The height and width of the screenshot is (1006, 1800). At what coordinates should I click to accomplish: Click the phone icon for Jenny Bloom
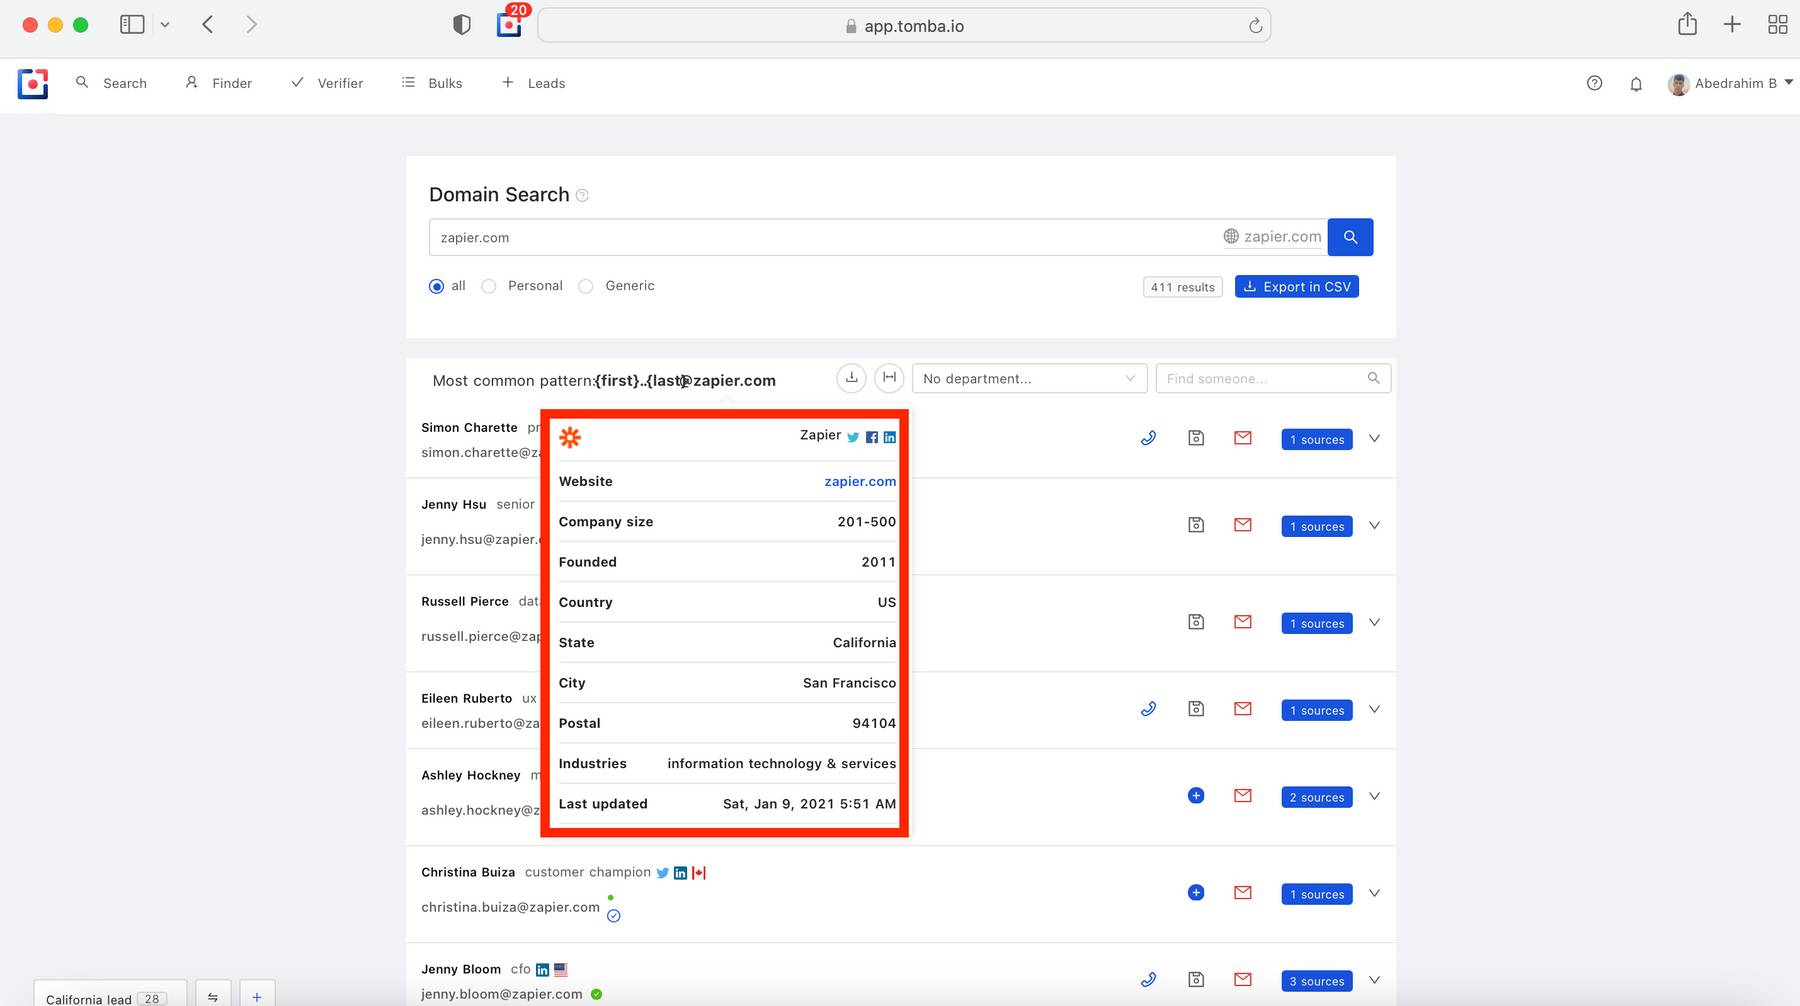[1149, 980]
